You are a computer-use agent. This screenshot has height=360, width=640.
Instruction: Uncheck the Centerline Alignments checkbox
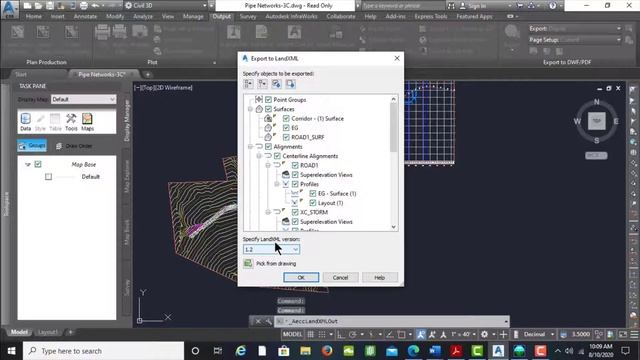click(277, 156)
